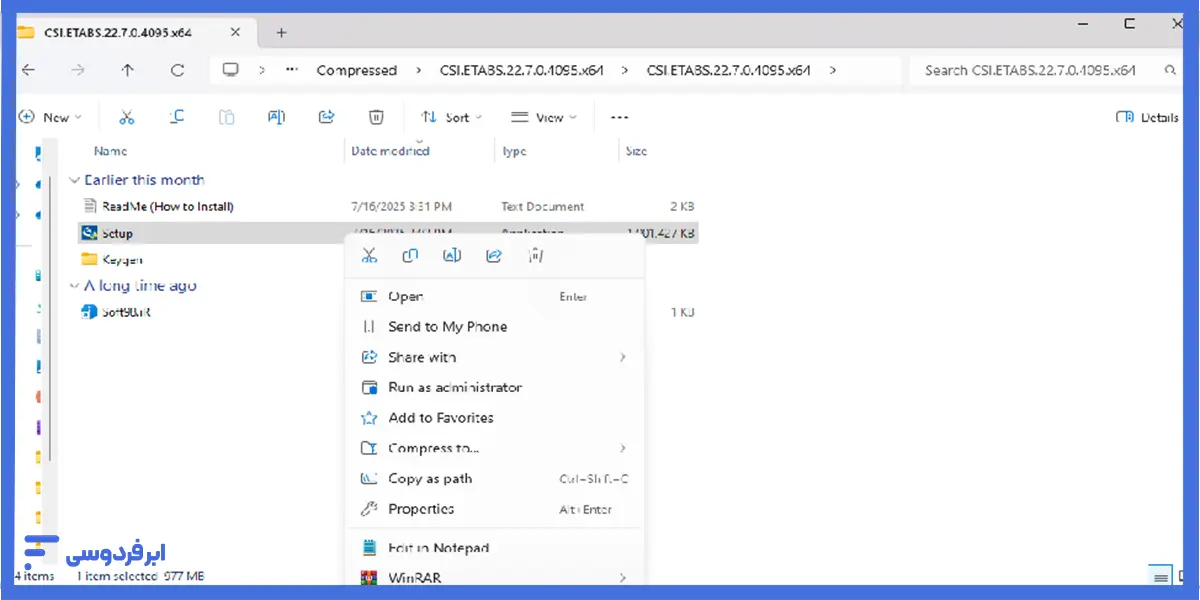Click the Share icon in the context menu
Viewport: 1200px width, 600px height.
493,255
